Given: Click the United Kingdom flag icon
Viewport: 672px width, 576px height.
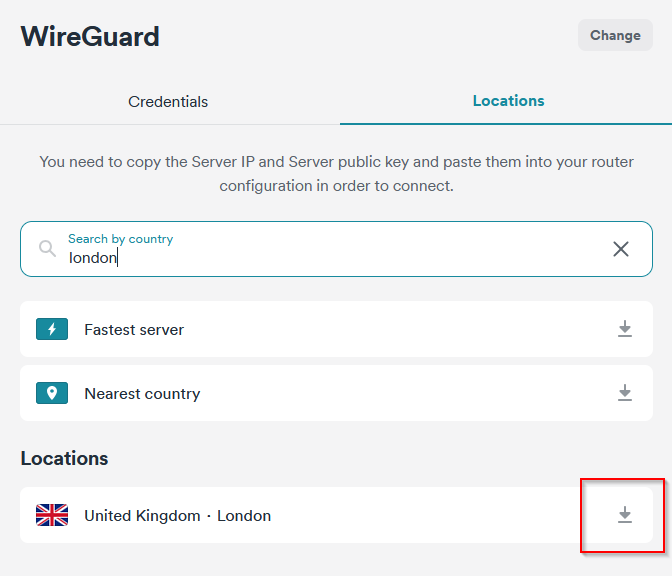Looking at the screenshot, I should pyautogui.click(x=52, y=515).
